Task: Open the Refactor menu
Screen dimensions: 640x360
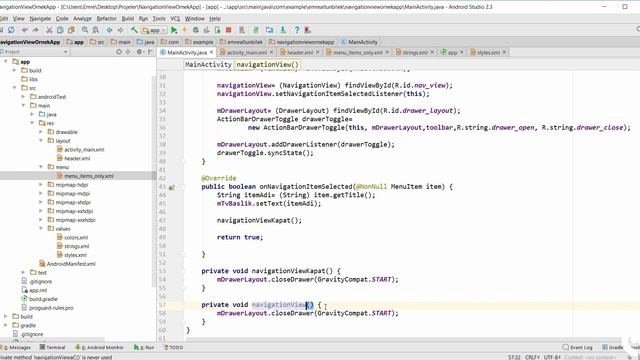Action: click(107, 18)
